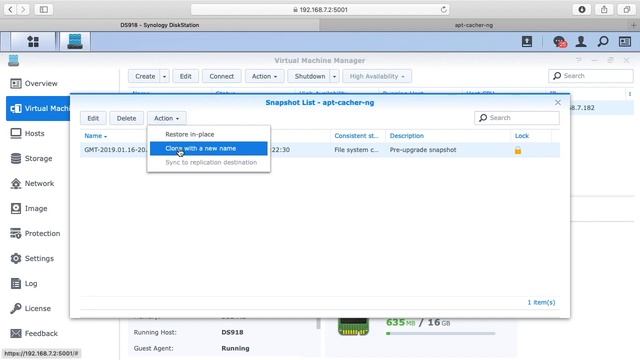Viewport: 640px width, 360px height.
Task: Open High Availability dropdown
Action: pyautogui.click(x=377, y=76)
